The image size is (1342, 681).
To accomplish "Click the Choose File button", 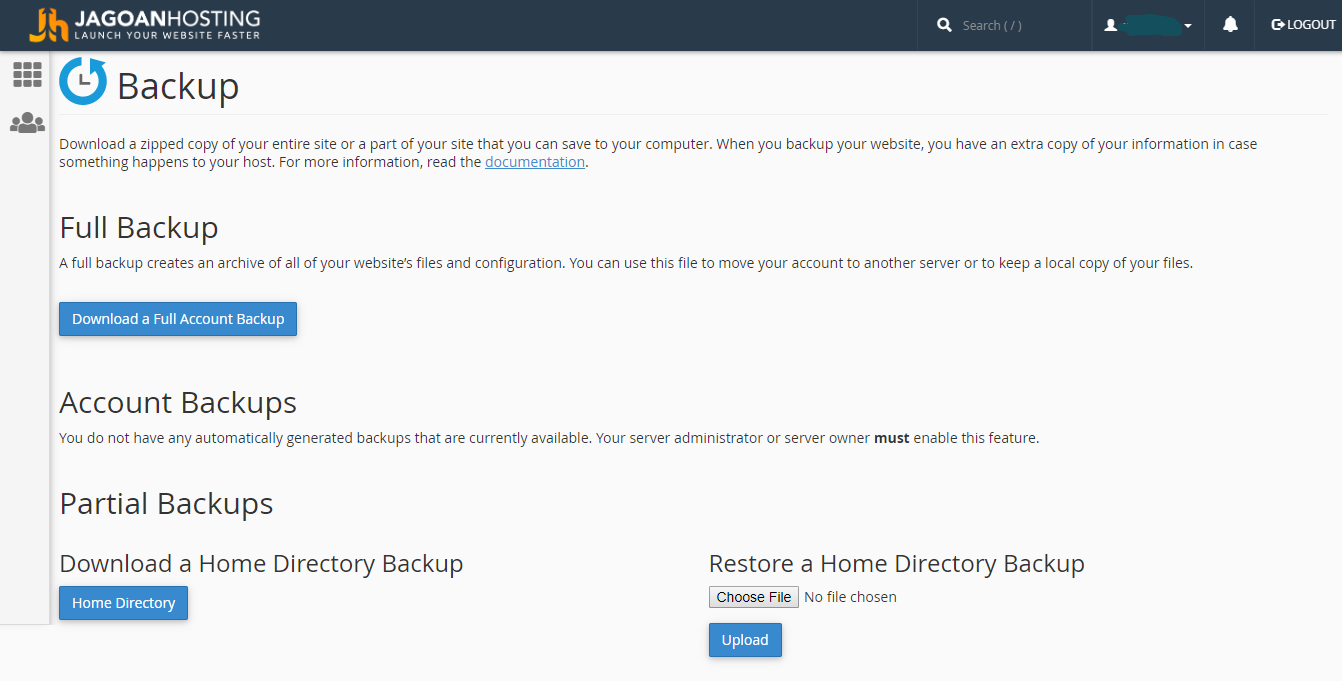I will click(754, 597).
